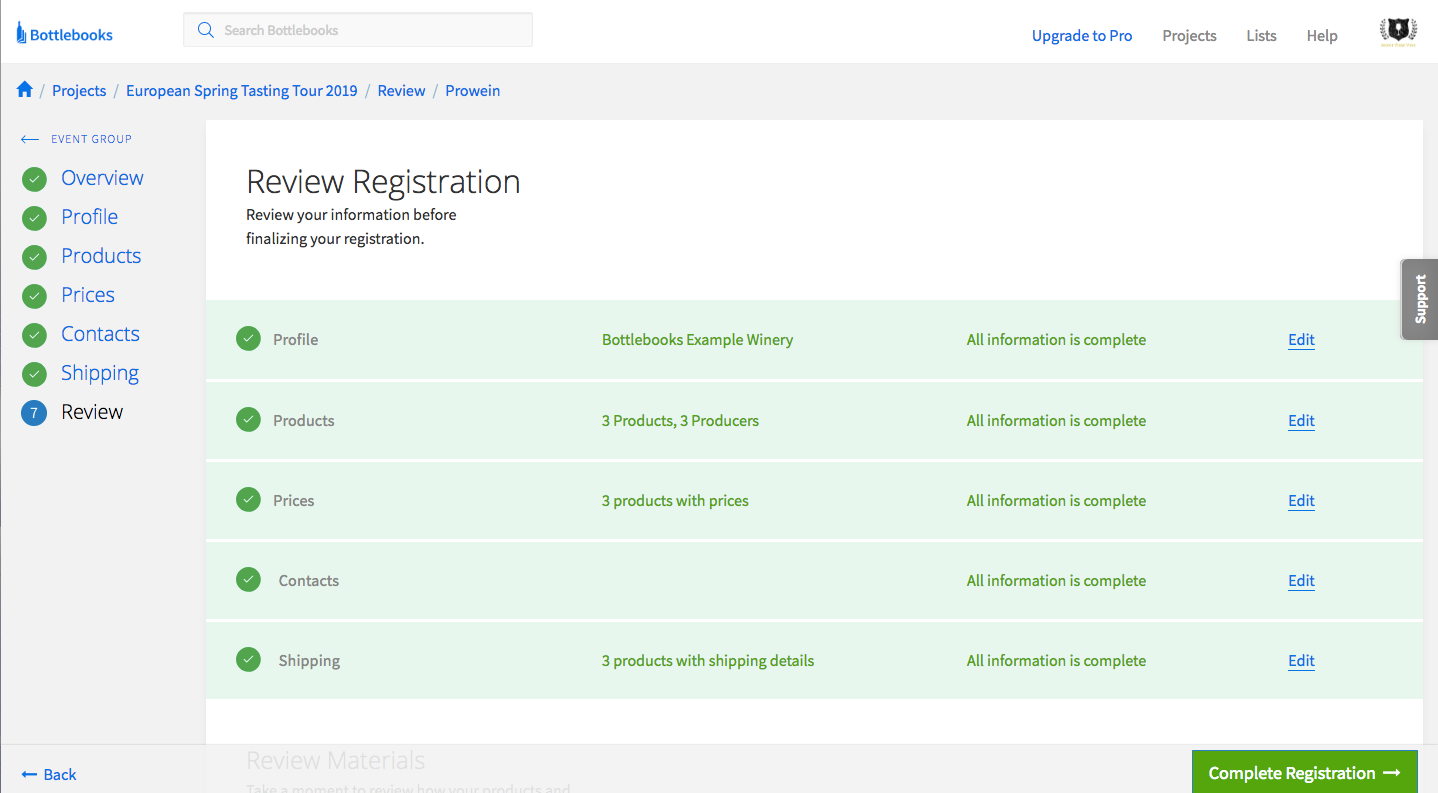Click the Event Group back arrow
The image size is (1438, 793).
click(x=30, y=139)
